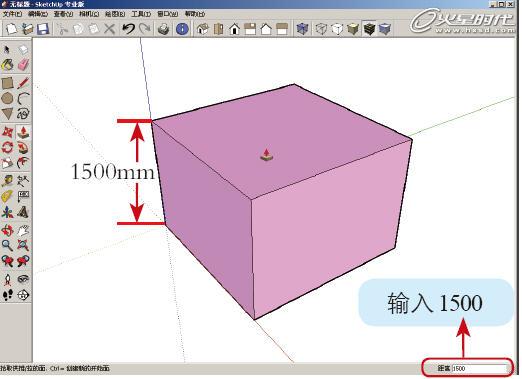The height and width of the screenshot is (379, 522).
Task: Select the Protractor tool
Action: [x=7, y=196]
